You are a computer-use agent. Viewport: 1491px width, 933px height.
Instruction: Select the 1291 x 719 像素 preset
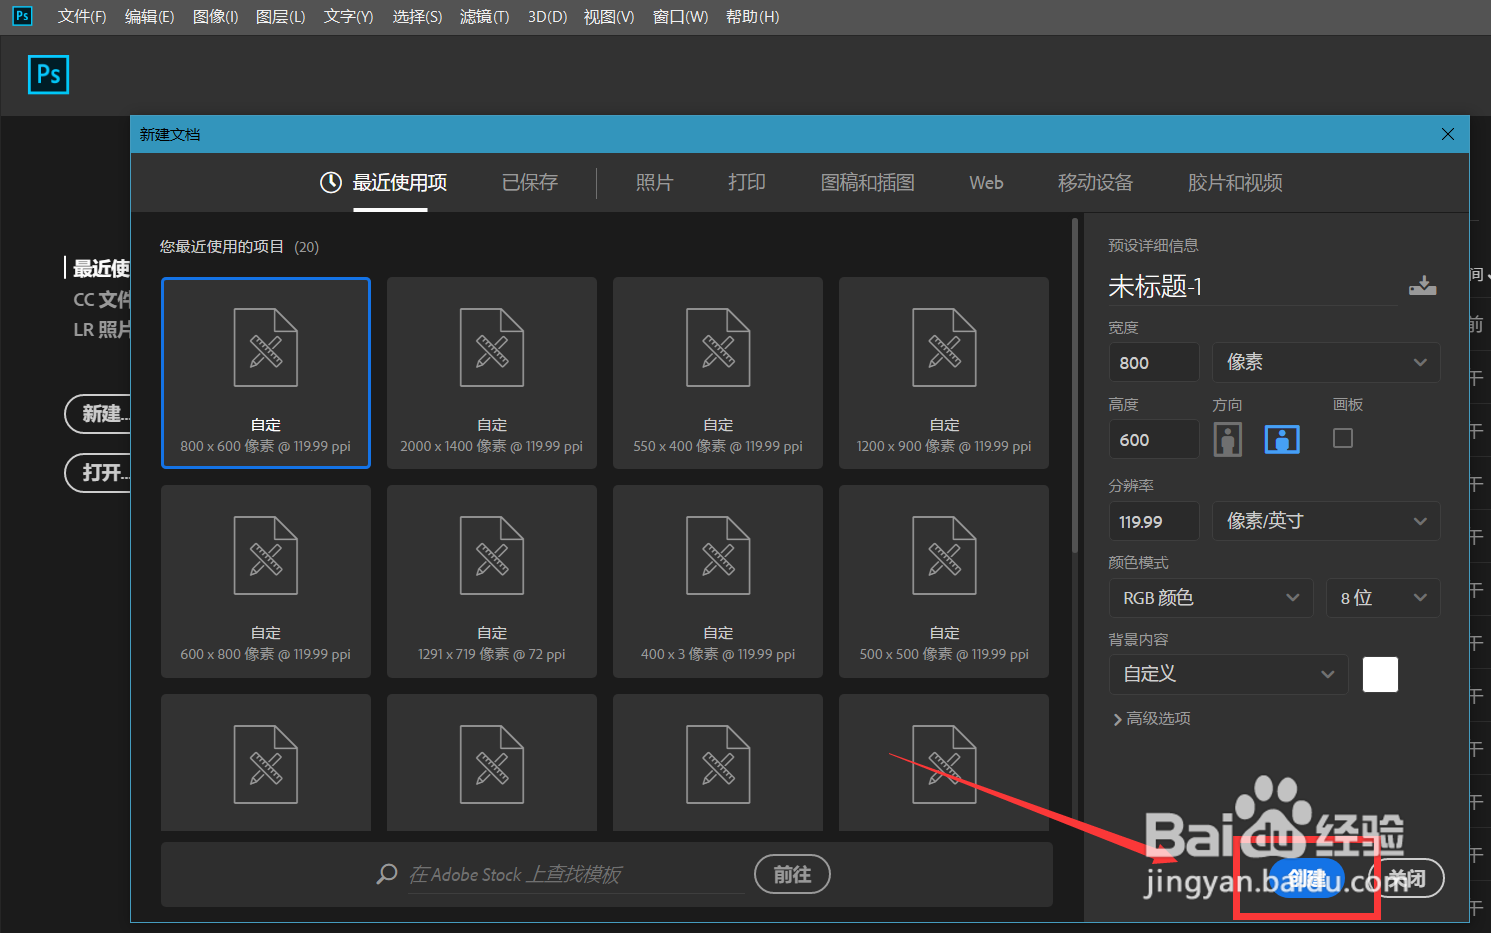(492, 581)
